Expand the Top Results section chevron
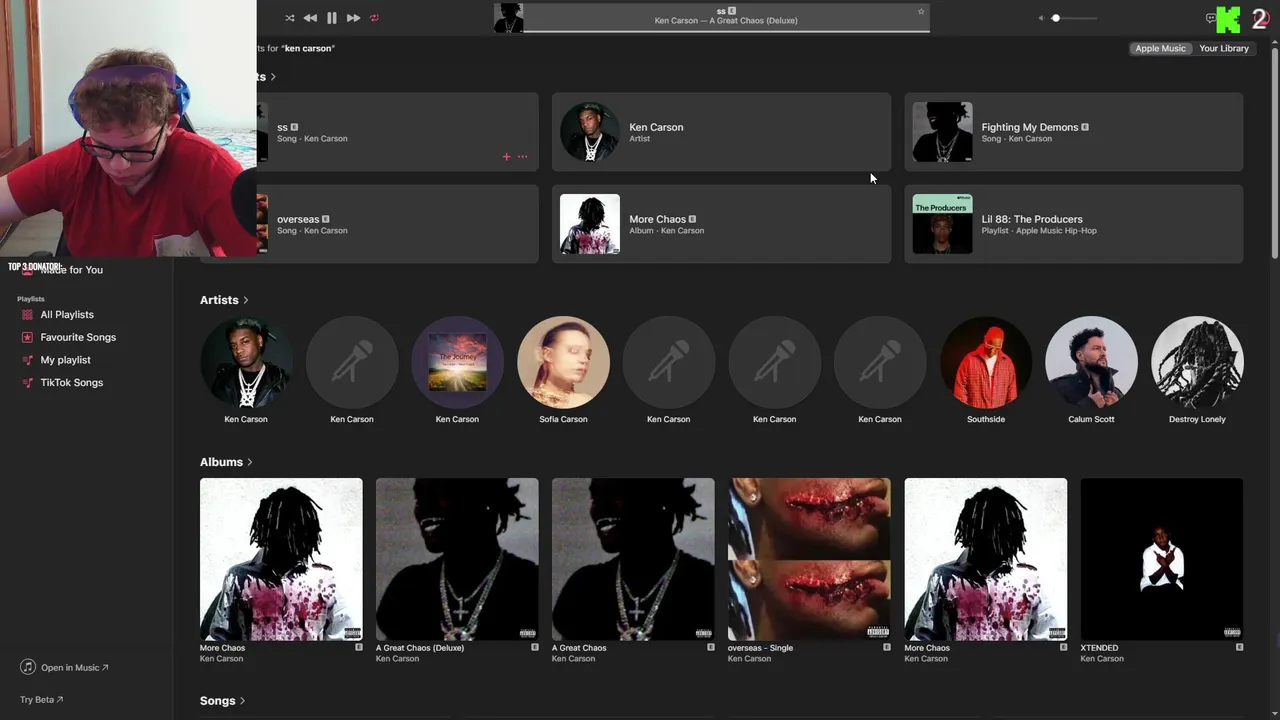The width and height of the screenshot is (1280, 720). point(273,77)
